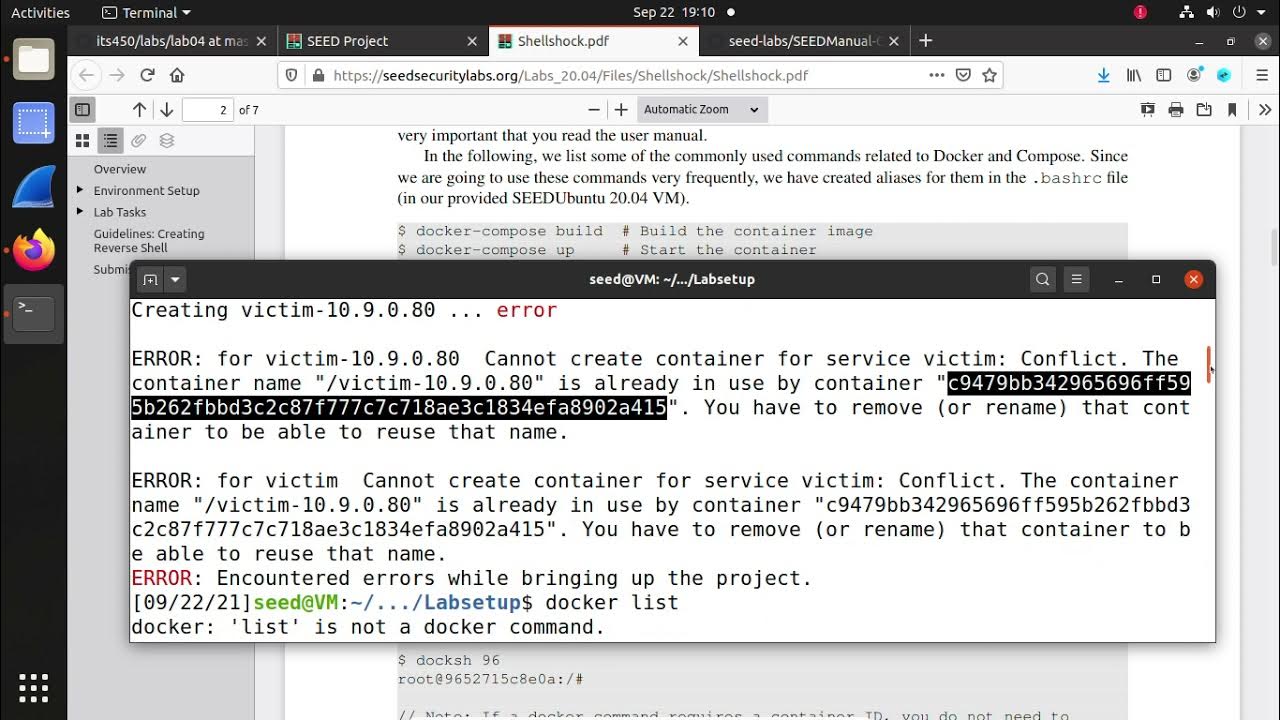Go back in Firefox
Image resolution: width=1280 pixels, height=720 pixels.
coord(87,75)
